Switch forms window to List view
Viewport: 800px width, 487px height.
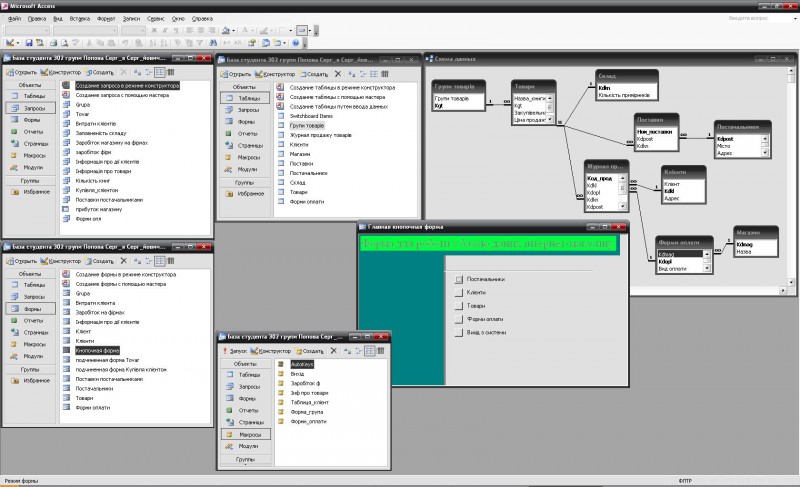coord(160,261)
